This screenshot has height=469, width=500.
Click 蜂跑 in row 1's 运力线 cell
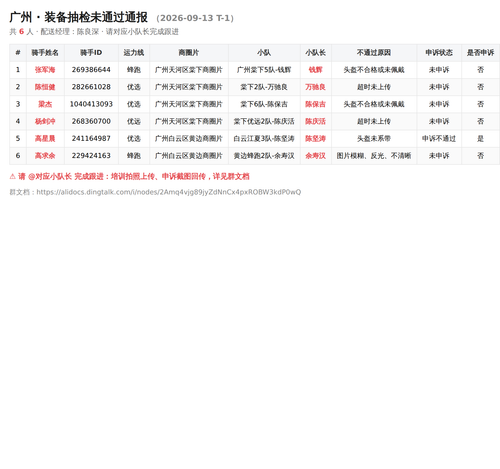click(x=134, y=70)
